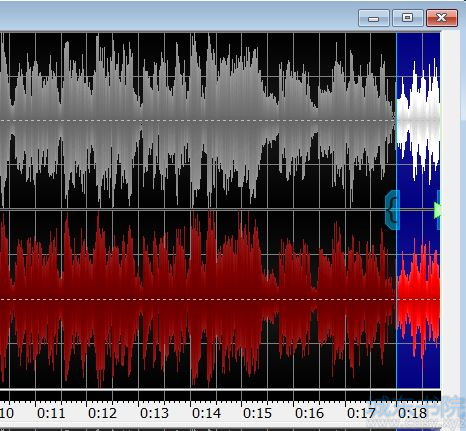The height and width of the screenshot is (431, 466).
Task: Click the blue selection end handle
Action: coord(438,210)
